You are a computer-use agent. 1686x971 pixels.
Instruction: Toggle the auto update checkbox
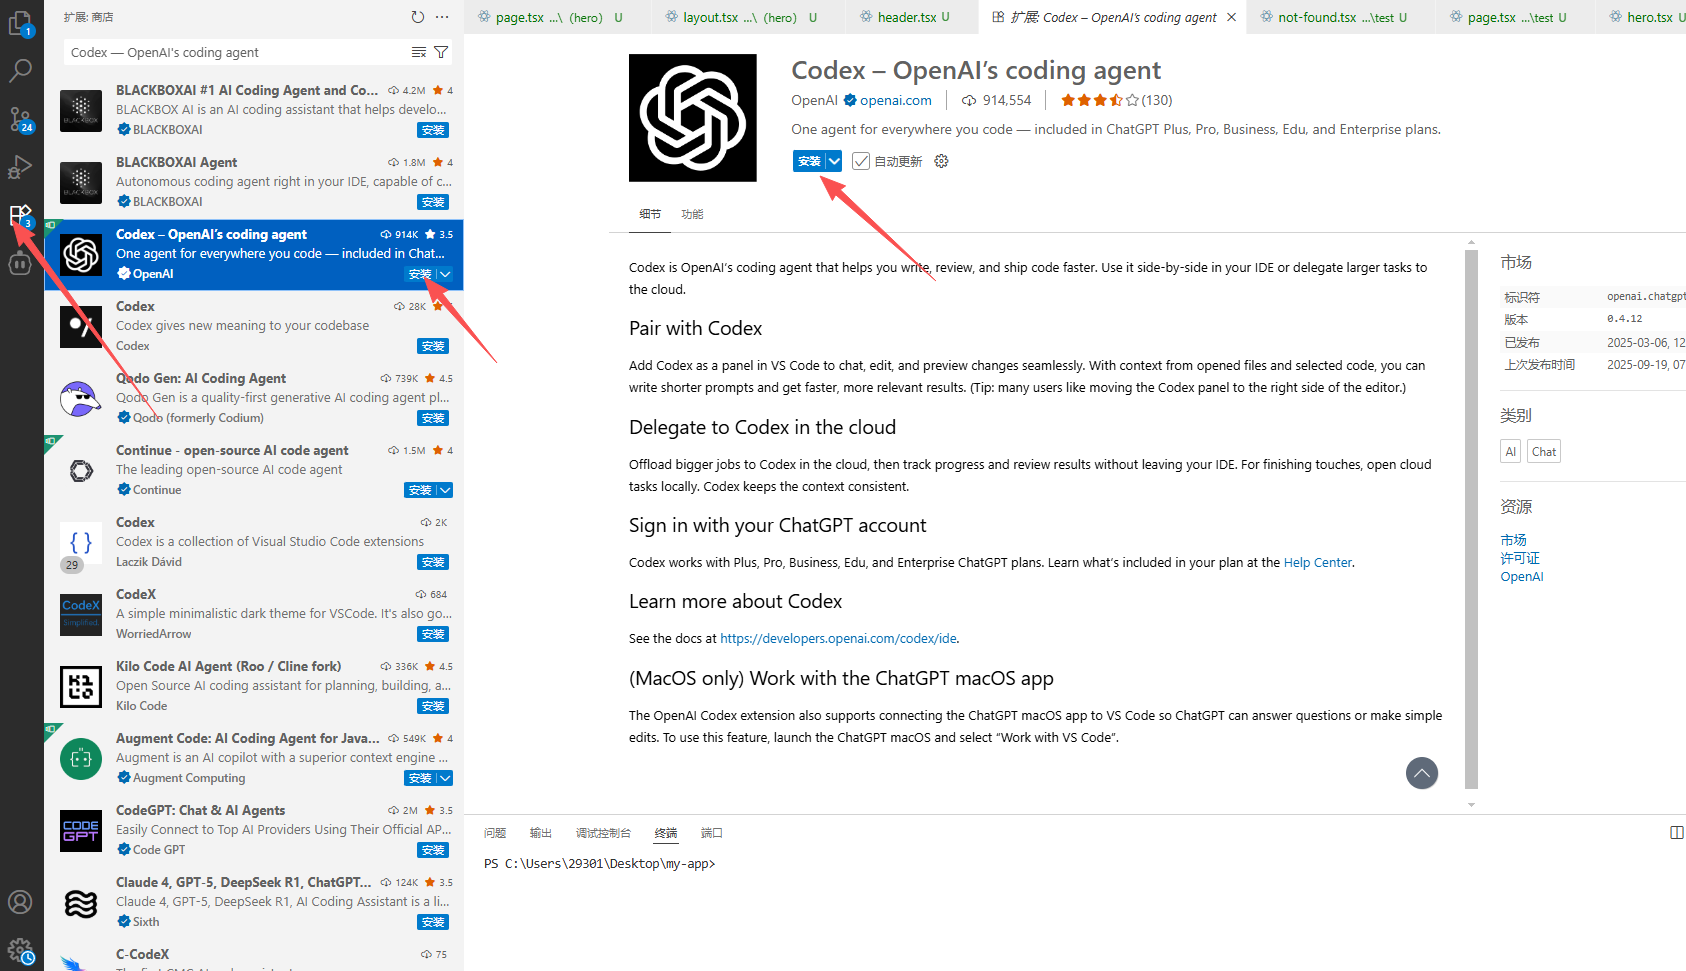(x=861, y=161)
